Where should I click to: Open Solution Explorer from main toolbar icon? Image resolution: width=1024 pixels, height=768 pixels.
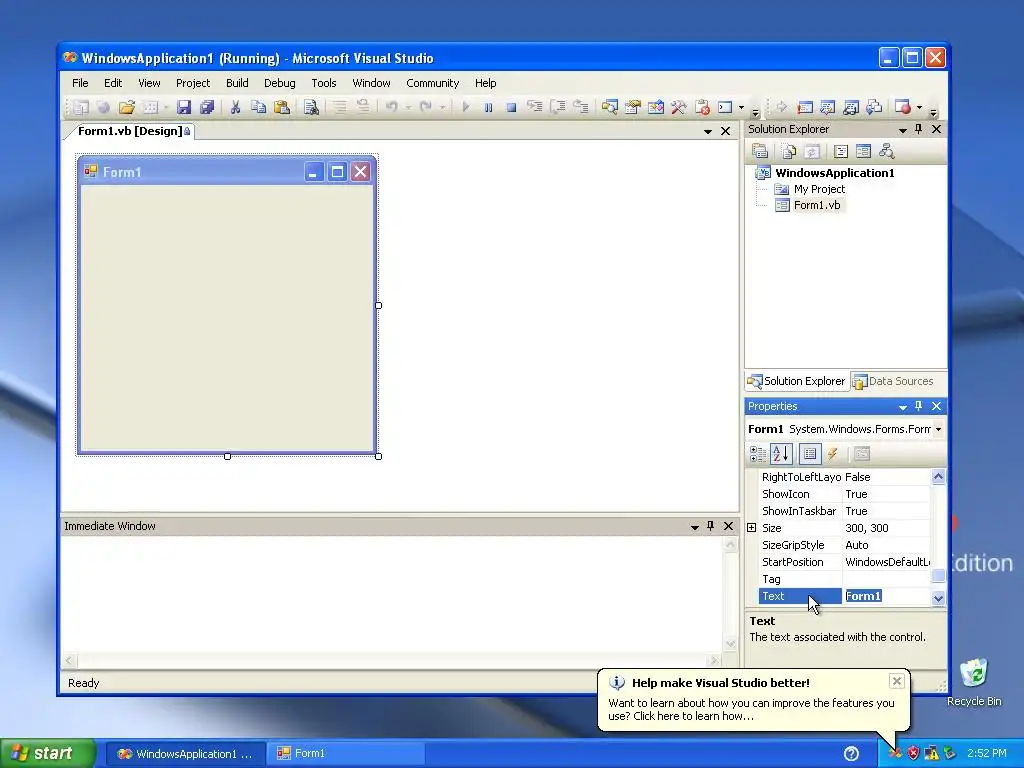click(609, 107)
